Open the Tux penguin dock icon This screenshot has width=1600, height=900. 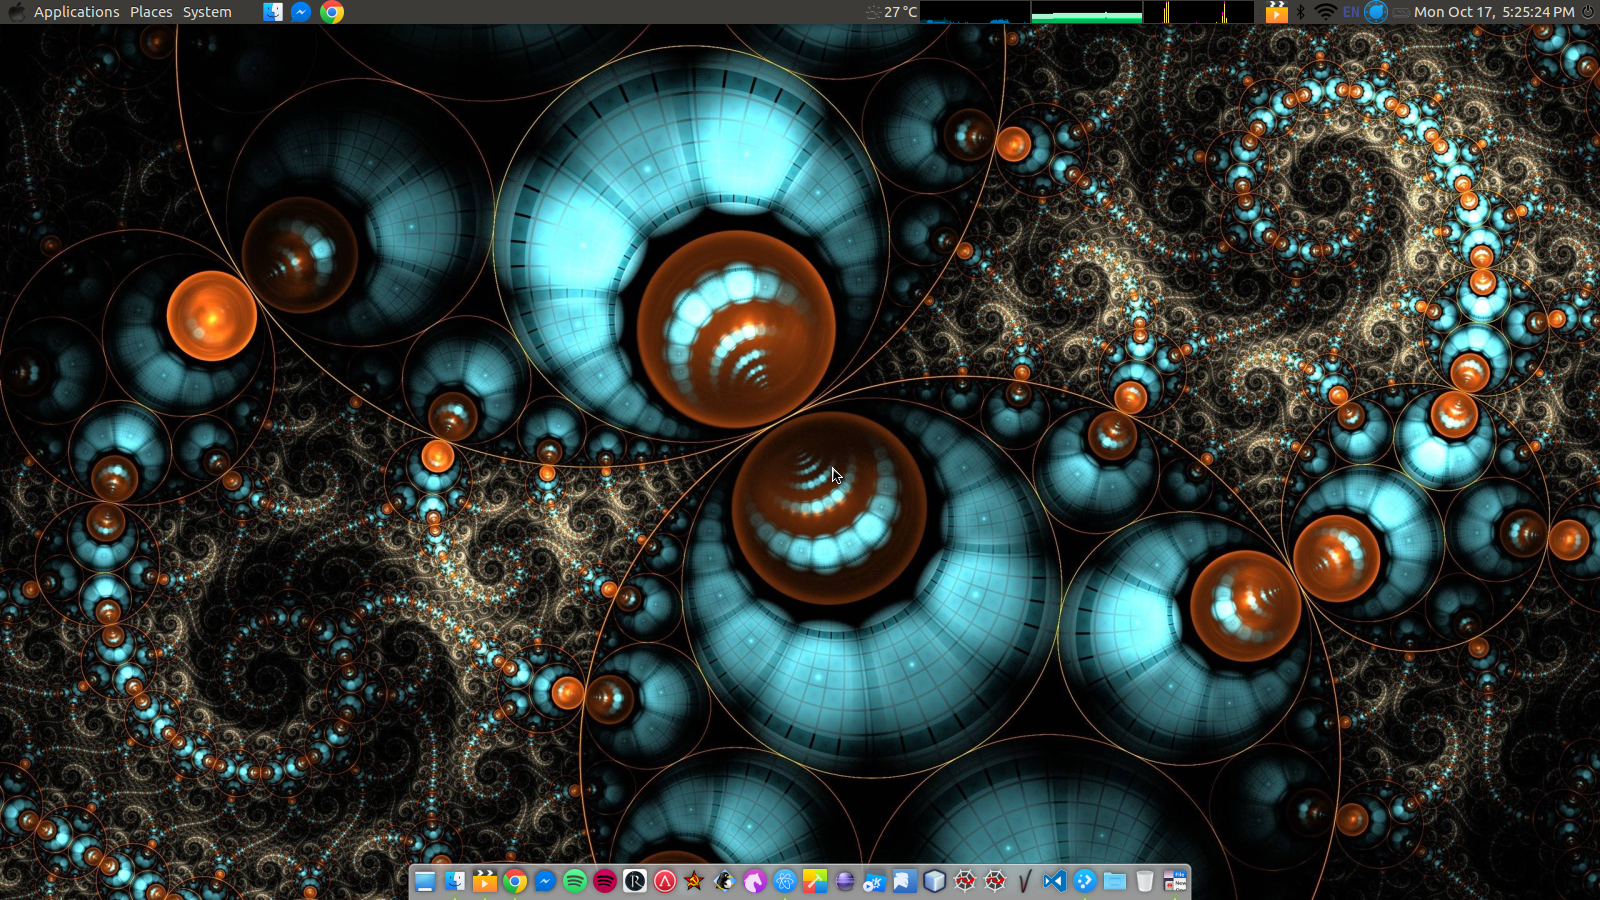(x=725, y=881)
